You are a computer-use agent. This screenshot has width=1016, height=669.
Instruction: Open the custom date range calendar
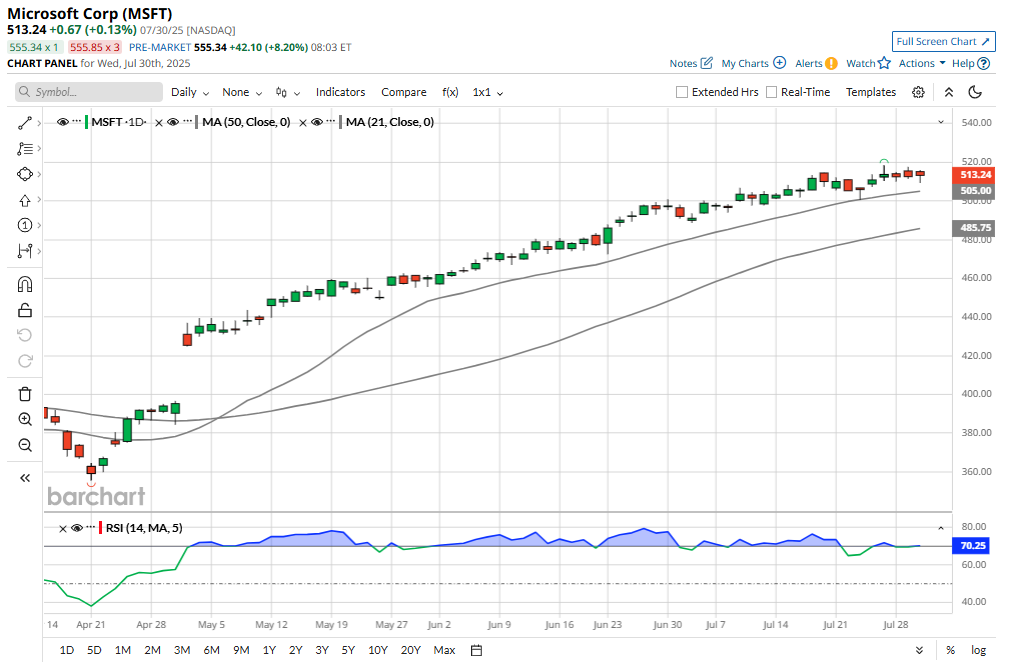tap(476, 650)
